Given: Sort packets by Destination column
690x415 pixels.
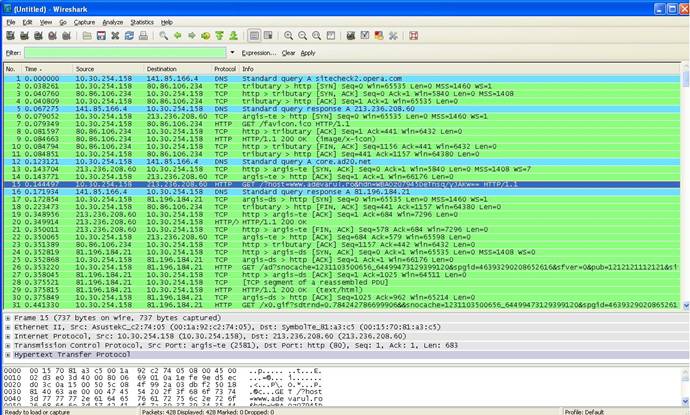Looking at the screenshot, I should click(x=177, y=69).
